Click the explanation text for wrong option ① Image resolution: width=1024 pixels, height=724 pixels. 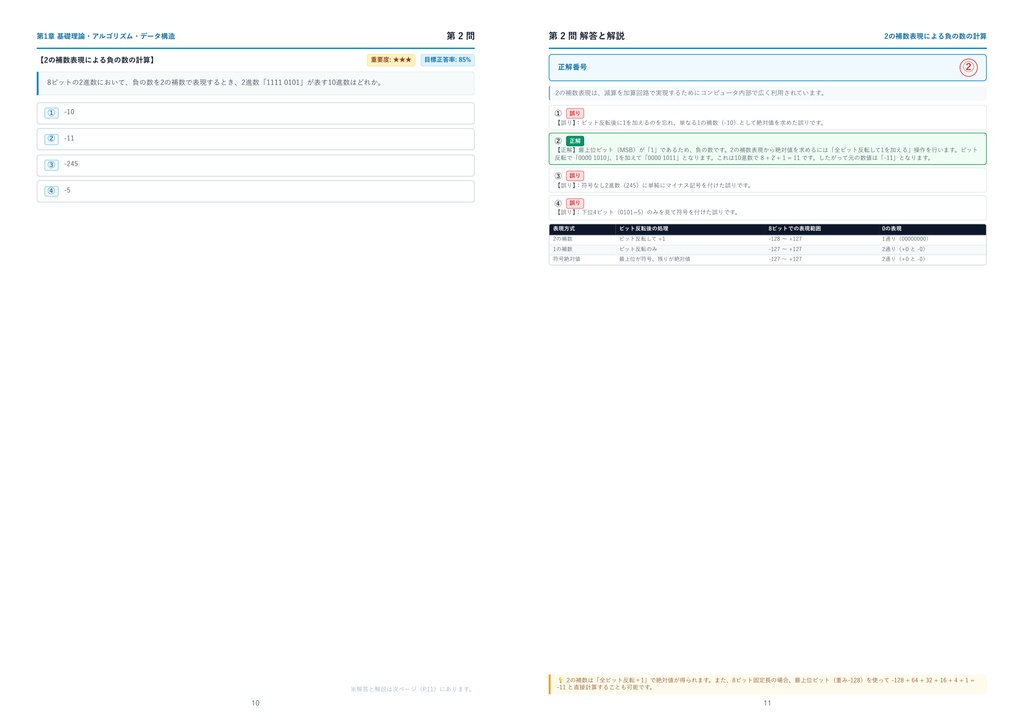pyautogui.click(x=690, y=123)
